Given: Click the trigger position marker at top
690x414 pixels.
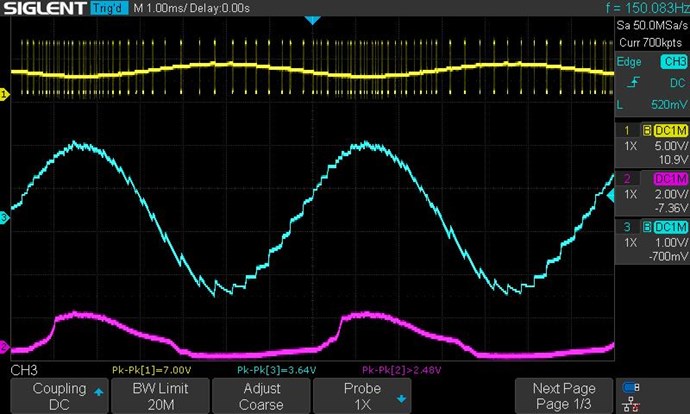Looking at the screenshot, I should pyautogui.click(x=312, y=20).
